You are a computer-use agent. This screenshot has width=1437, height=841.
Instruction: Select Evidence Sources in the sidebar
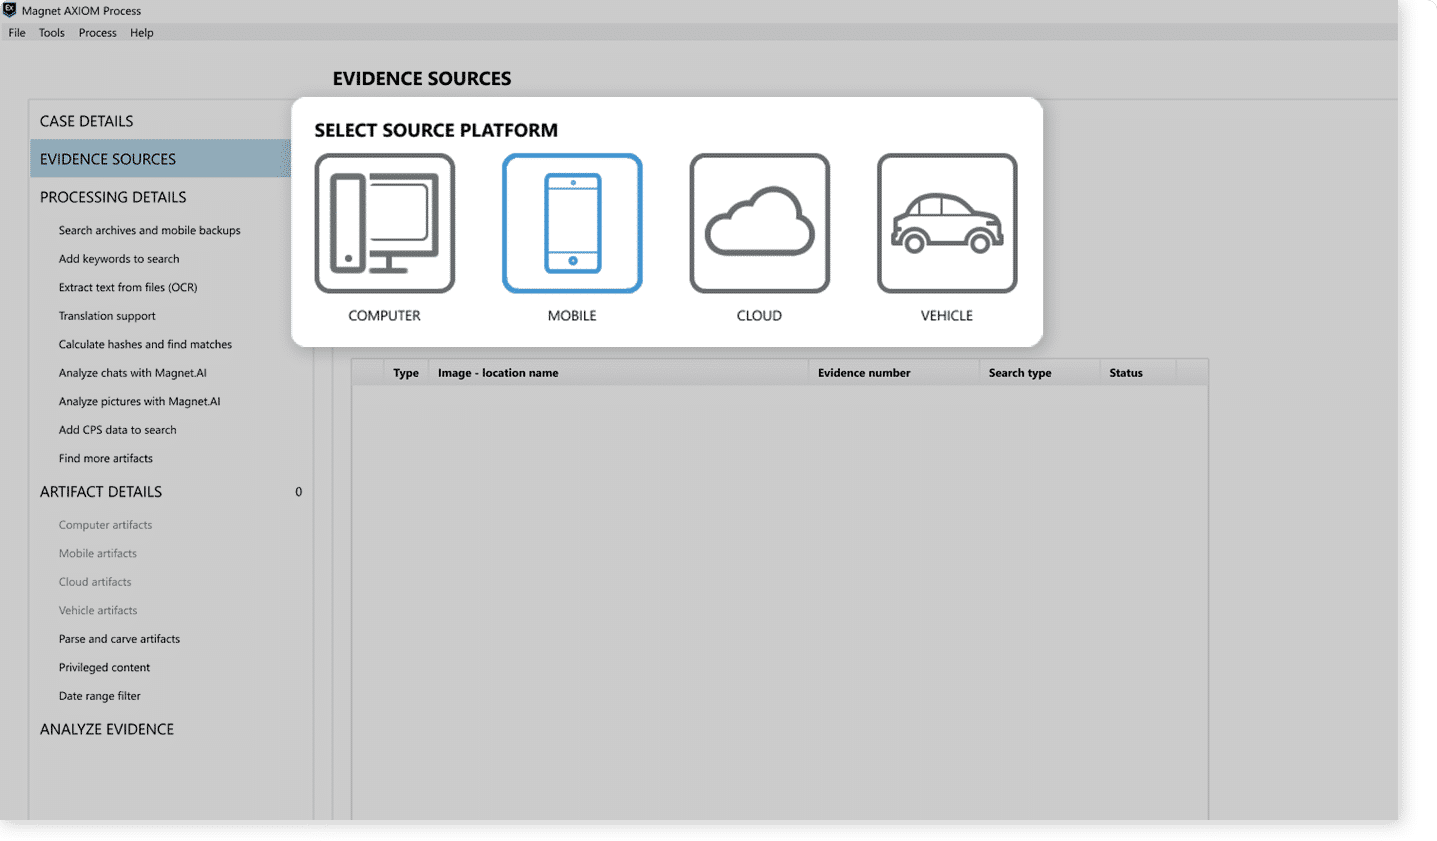pyautogui.click(x=107, y=158)
